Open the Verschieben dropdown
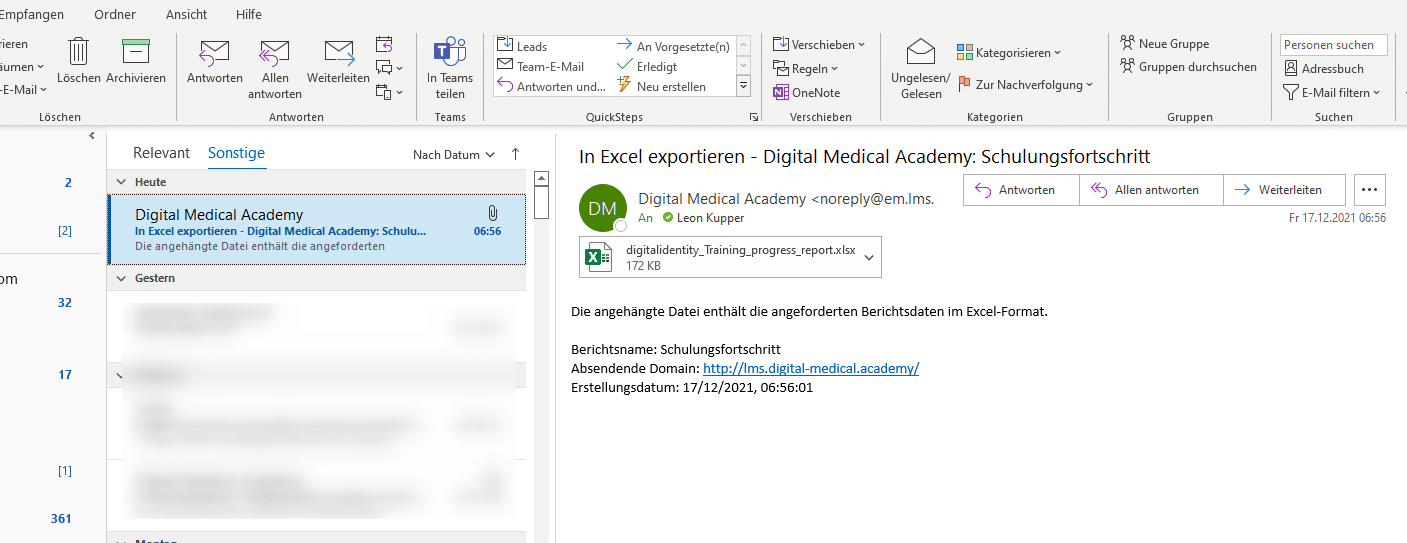 [x=819, y=45]
